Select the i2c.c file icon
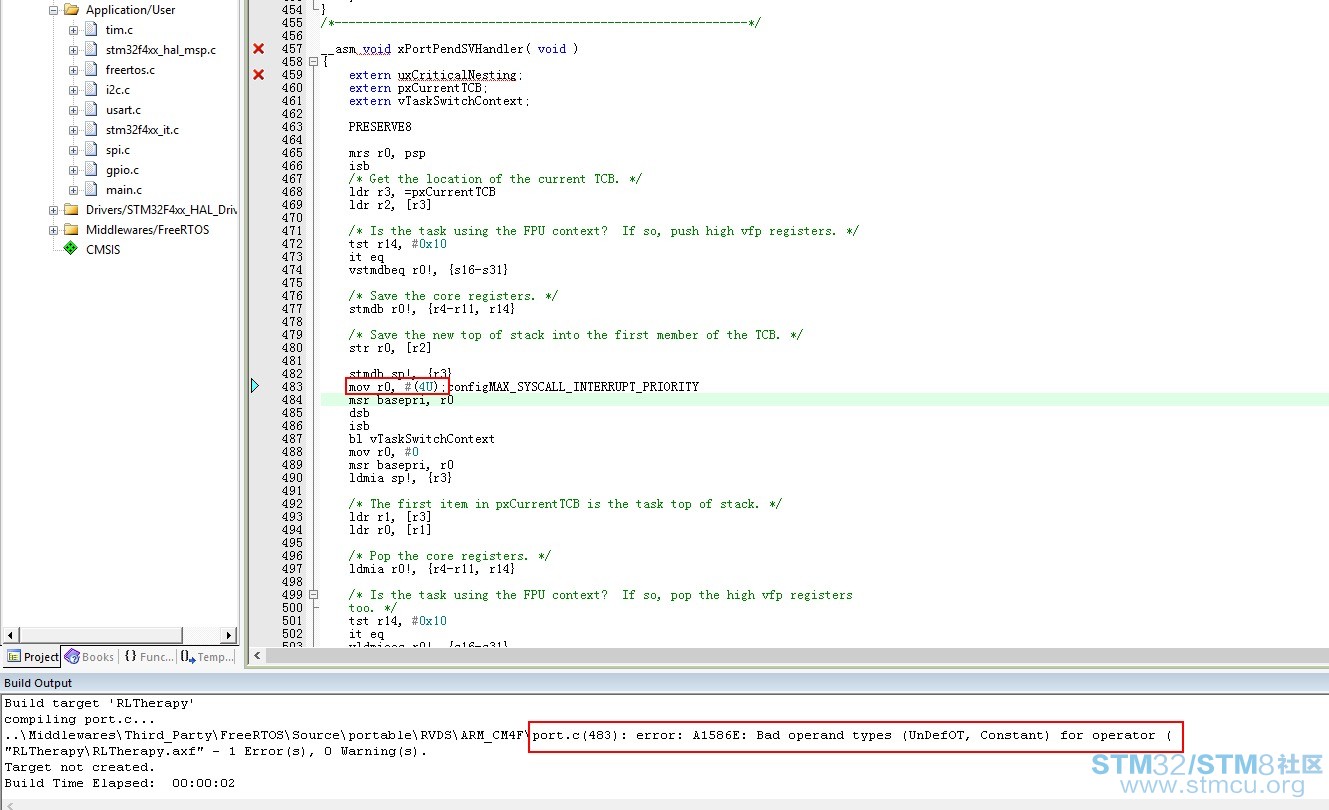 90,90
